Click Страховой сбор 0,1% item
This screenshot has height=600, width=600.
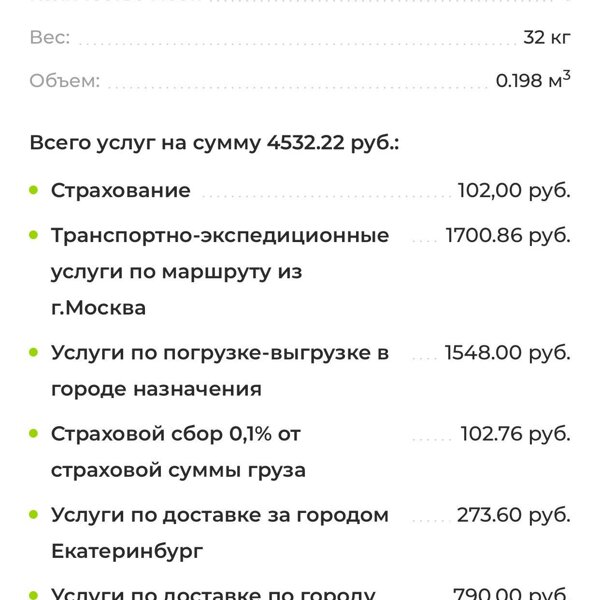(x=178, y=452)
